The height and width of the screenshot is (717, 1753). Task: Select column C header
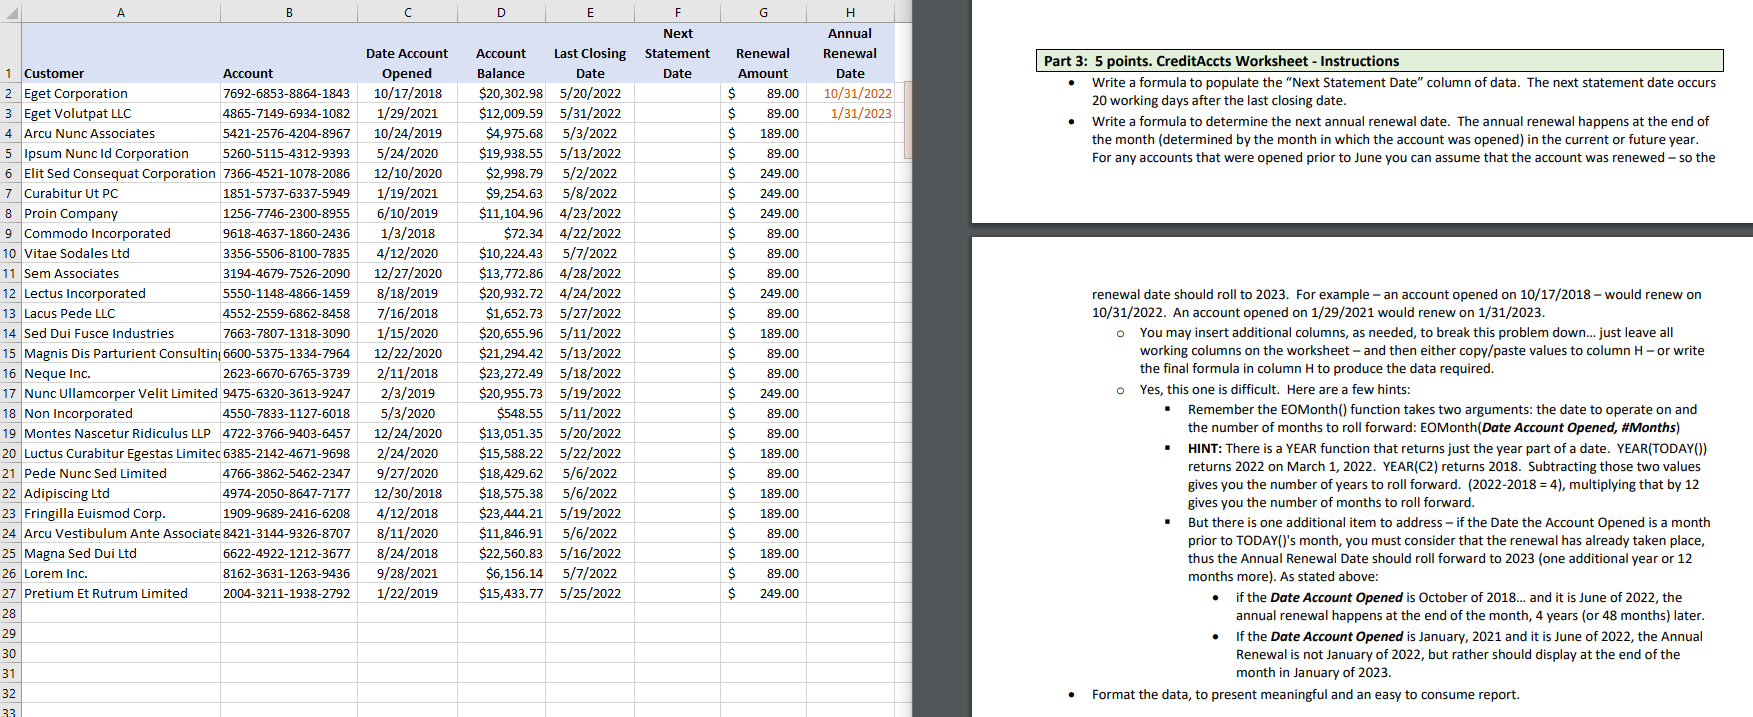point(407,12)
